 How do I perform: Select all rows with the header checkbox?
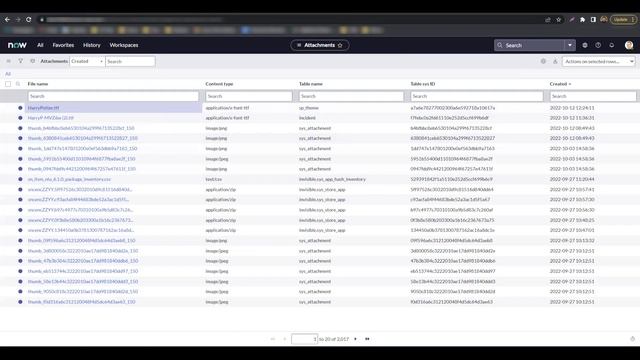click(8, 84)
